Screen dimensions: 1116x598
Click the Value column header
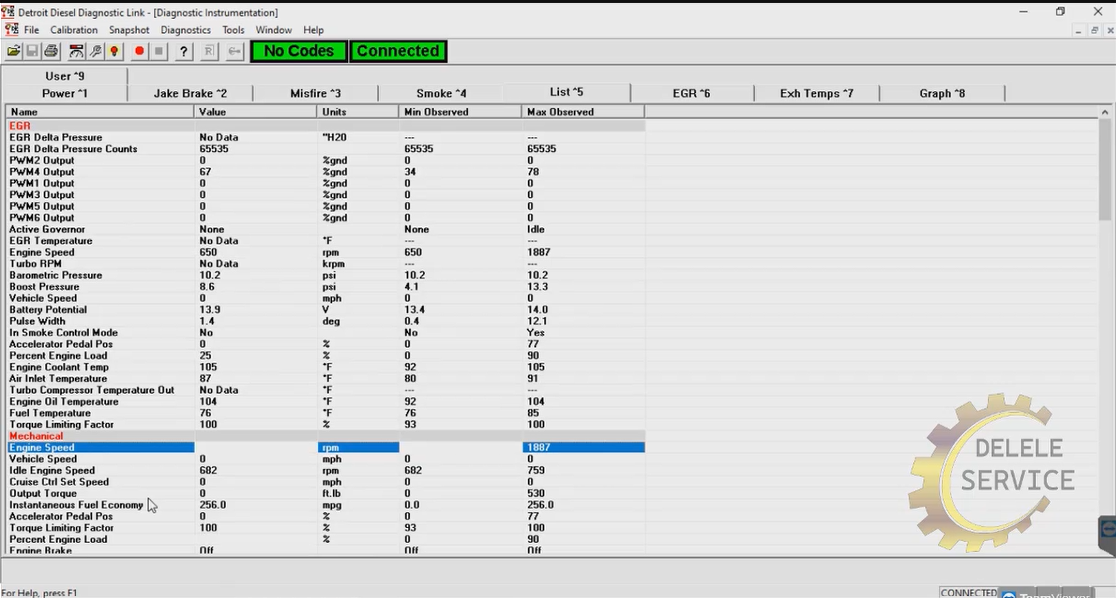tap(255, 112)
